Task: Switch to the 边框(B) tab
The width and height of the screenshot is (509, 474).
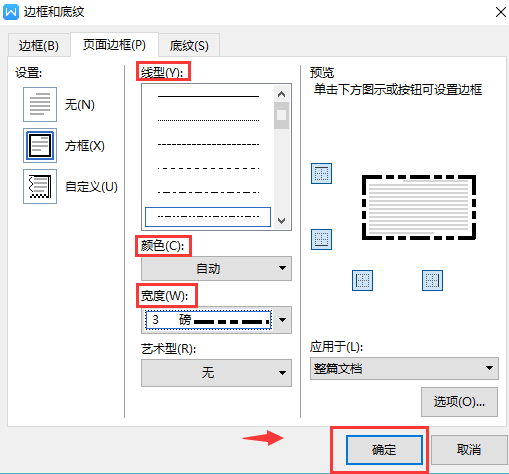Action: click(x=39, y=45)
